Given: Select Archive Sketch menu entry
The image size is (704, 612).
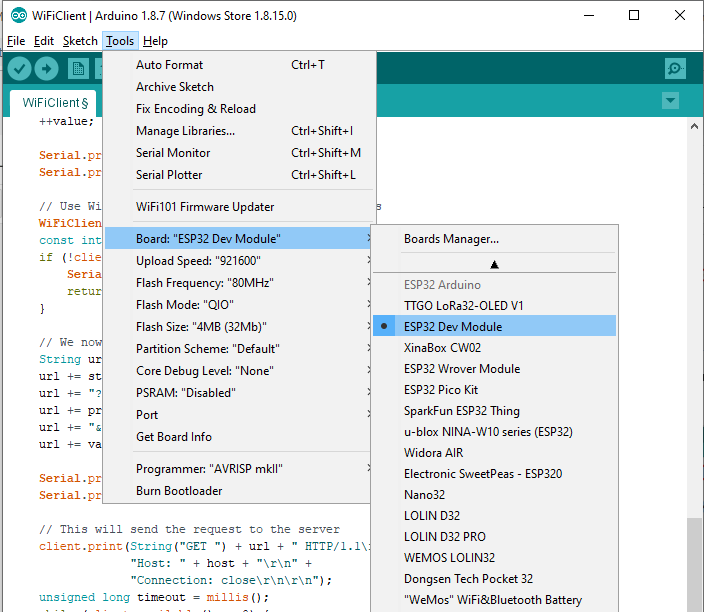Looking at the screenshot, I should point(239,87).
